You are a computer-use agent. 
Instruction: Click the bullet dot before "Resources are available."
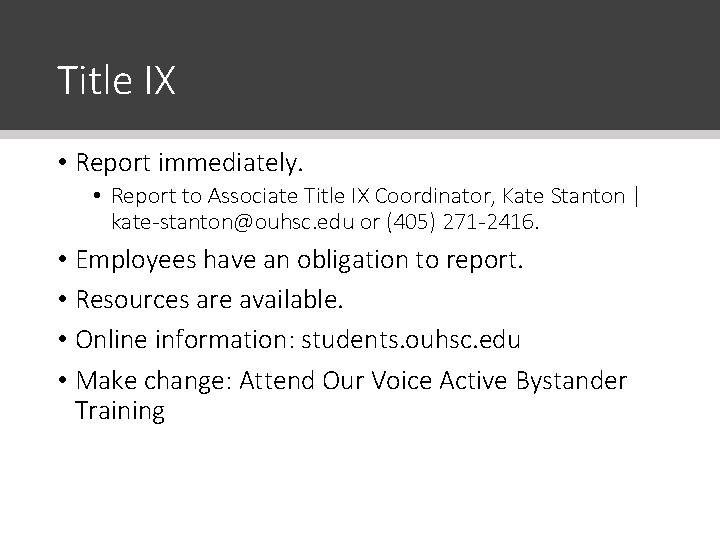coord(62,300)
